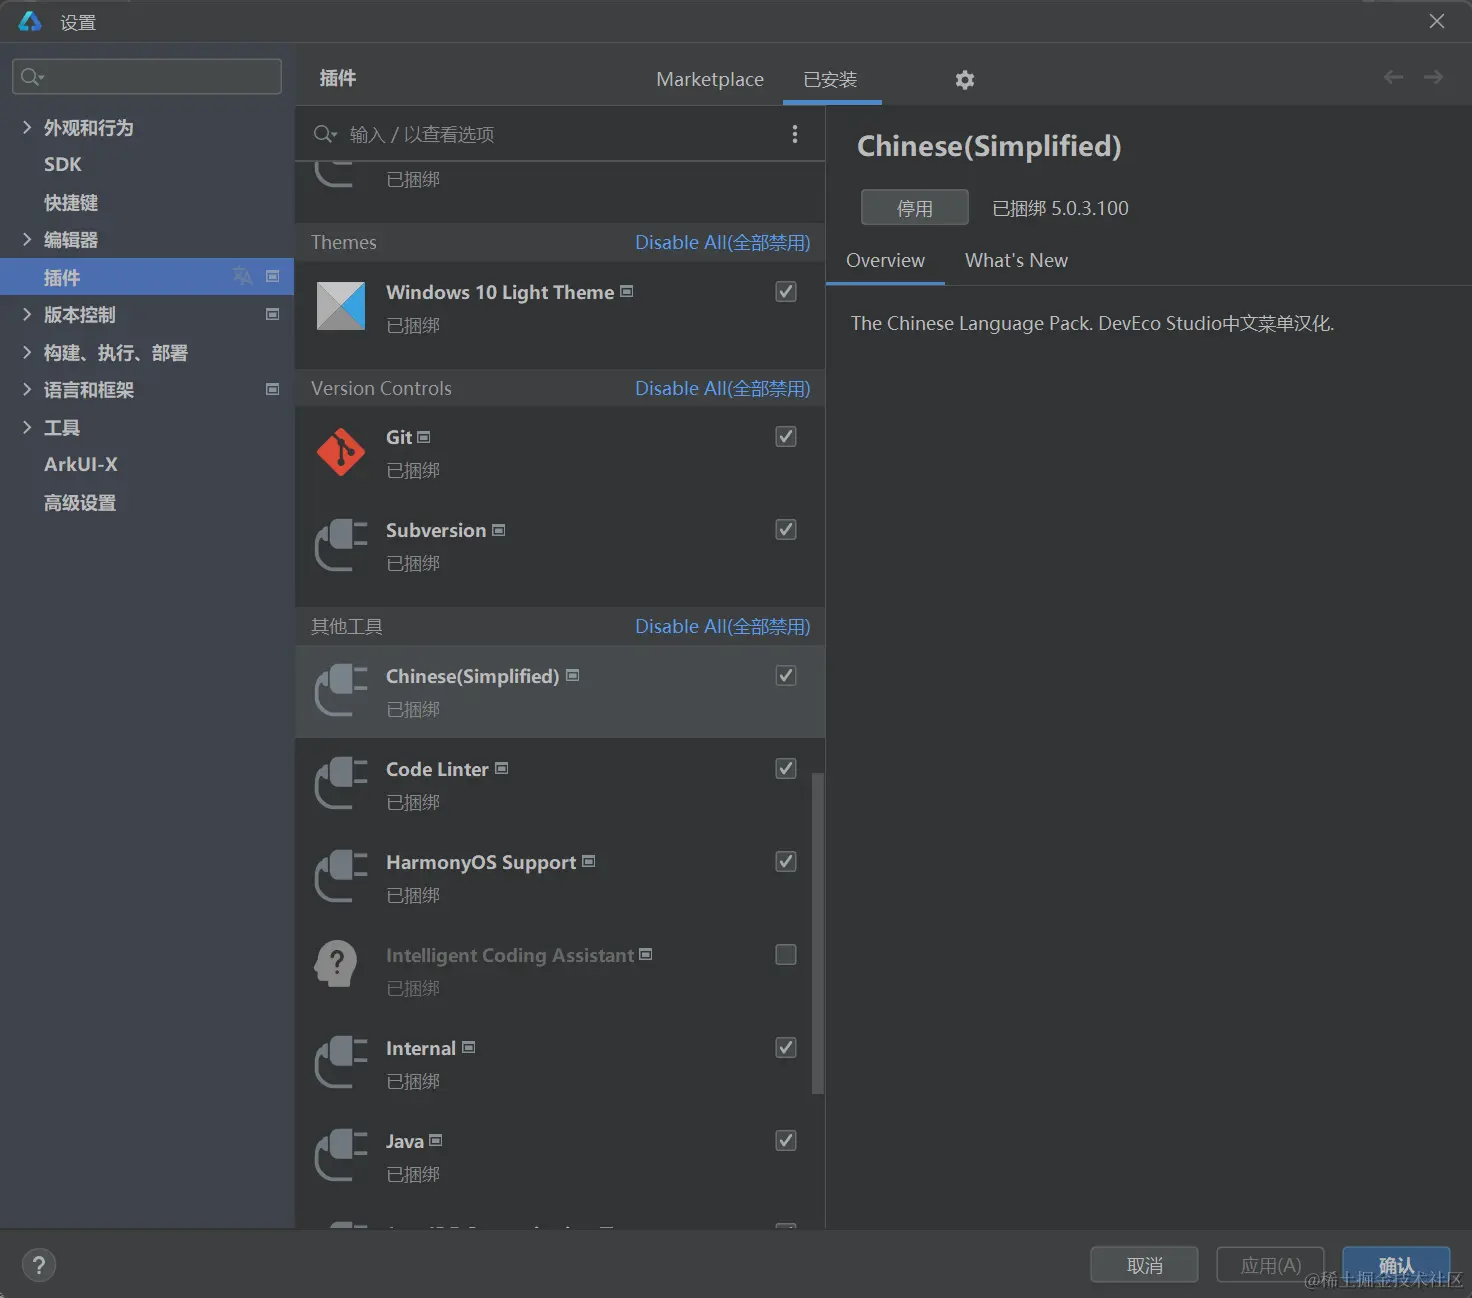This screenshot has height=1298, width=1472.
Task: Click the Internal plugin plug icon
Action: [341, 1063]
